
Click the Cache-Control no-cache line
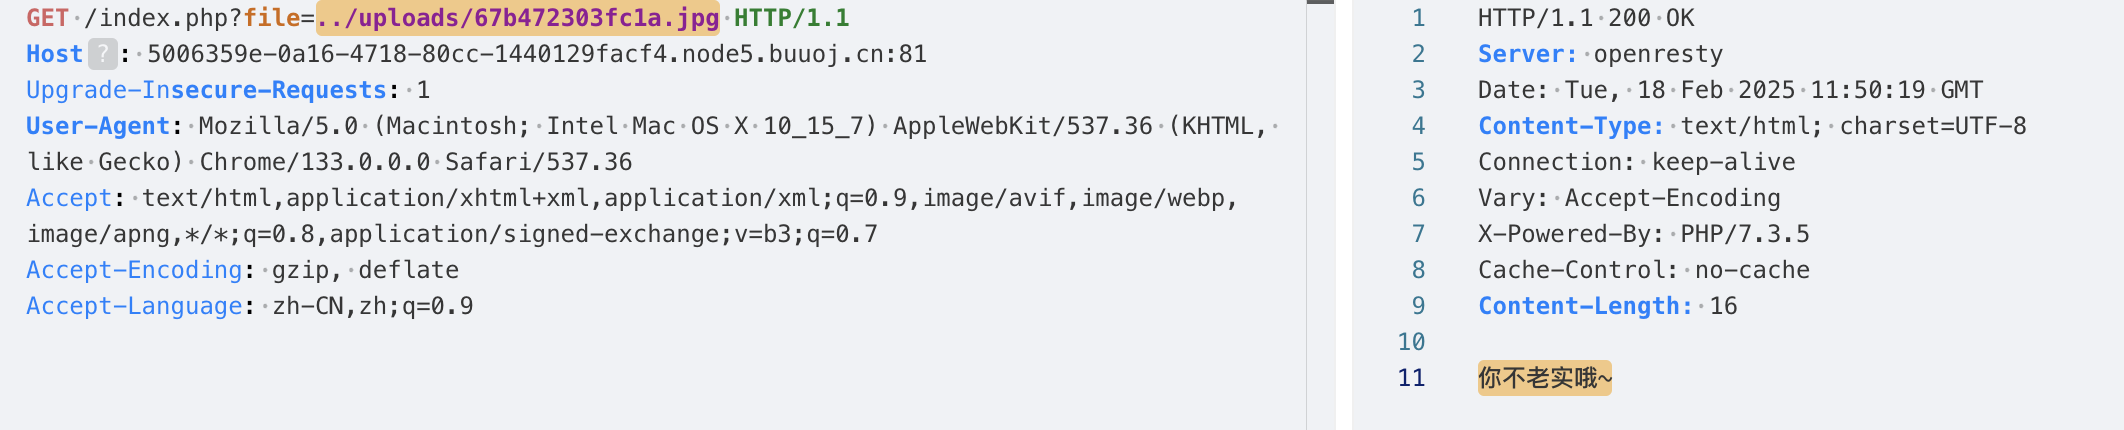[x=1643, y=270]
